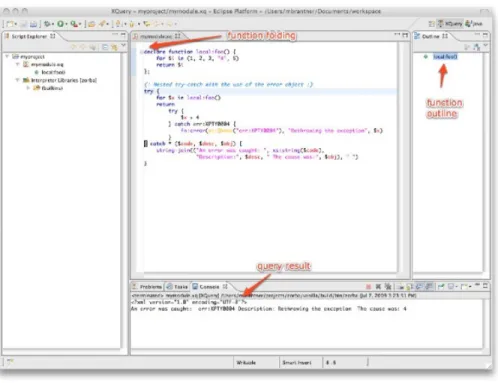The width and height of the screenshot is (498, 383).
Task: Minimize the Outline view
Action: 477,35
